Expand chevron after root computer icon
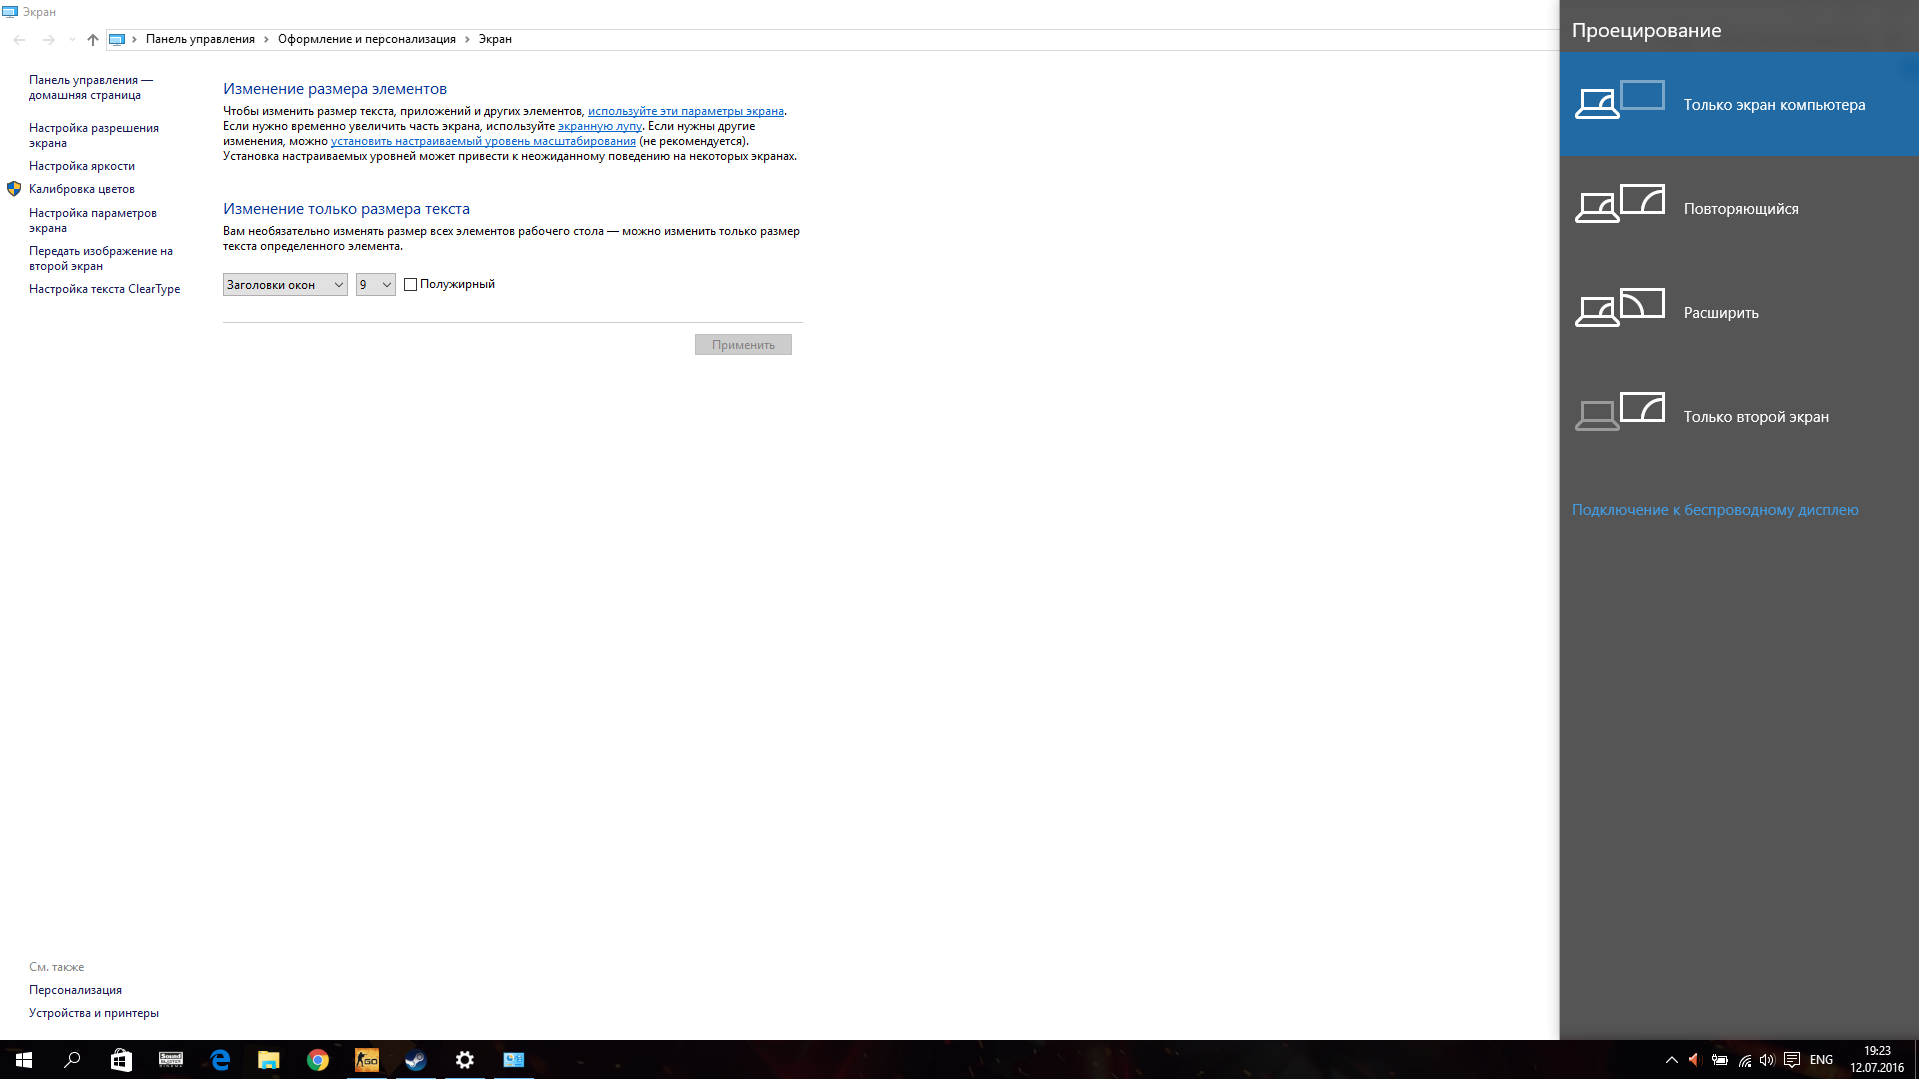The width and height of the screenshot is (1919, 1079). coord(134,39)
